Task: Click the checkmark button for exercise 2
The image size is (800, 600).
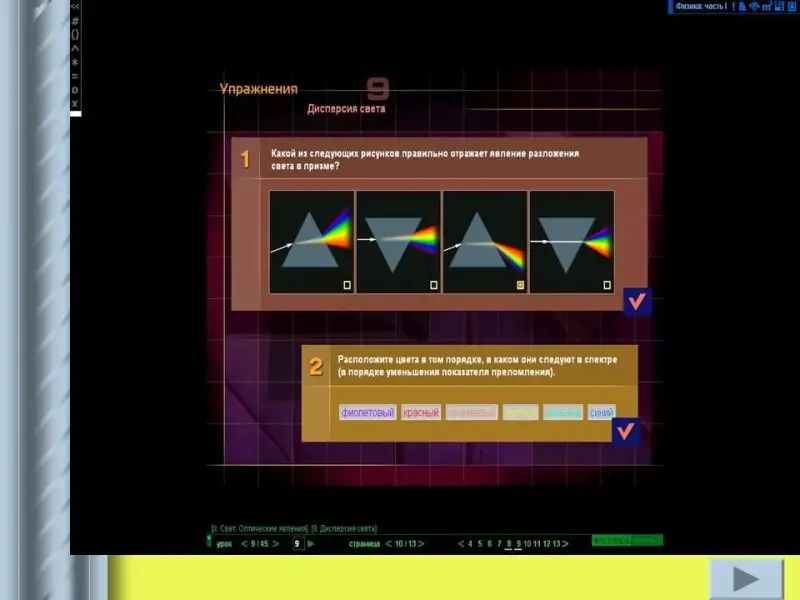Action: pyautogui.click(x=626, y=431)
